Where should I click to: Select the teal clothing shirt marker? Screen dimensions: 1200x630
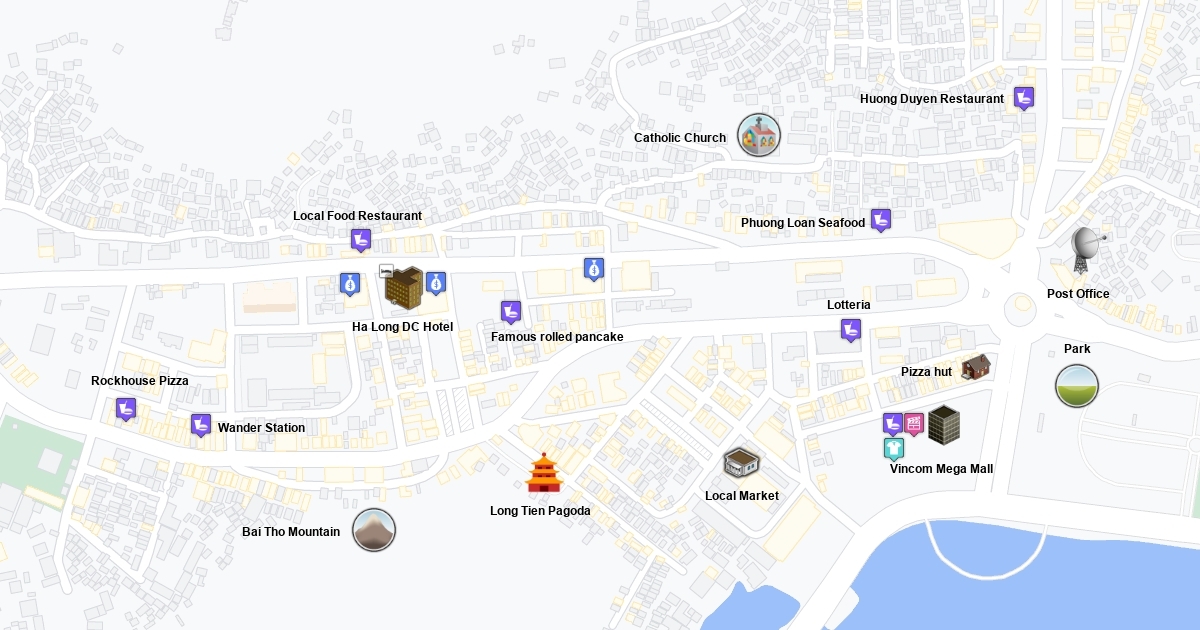893,448
